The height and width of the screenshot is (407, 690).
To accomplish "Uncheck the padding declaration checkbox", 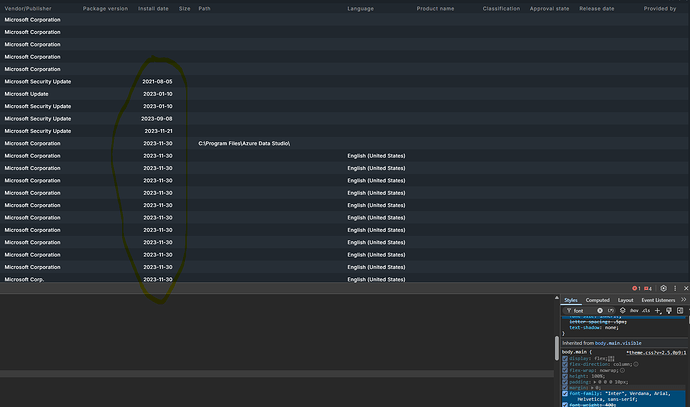I will [565, 382].
